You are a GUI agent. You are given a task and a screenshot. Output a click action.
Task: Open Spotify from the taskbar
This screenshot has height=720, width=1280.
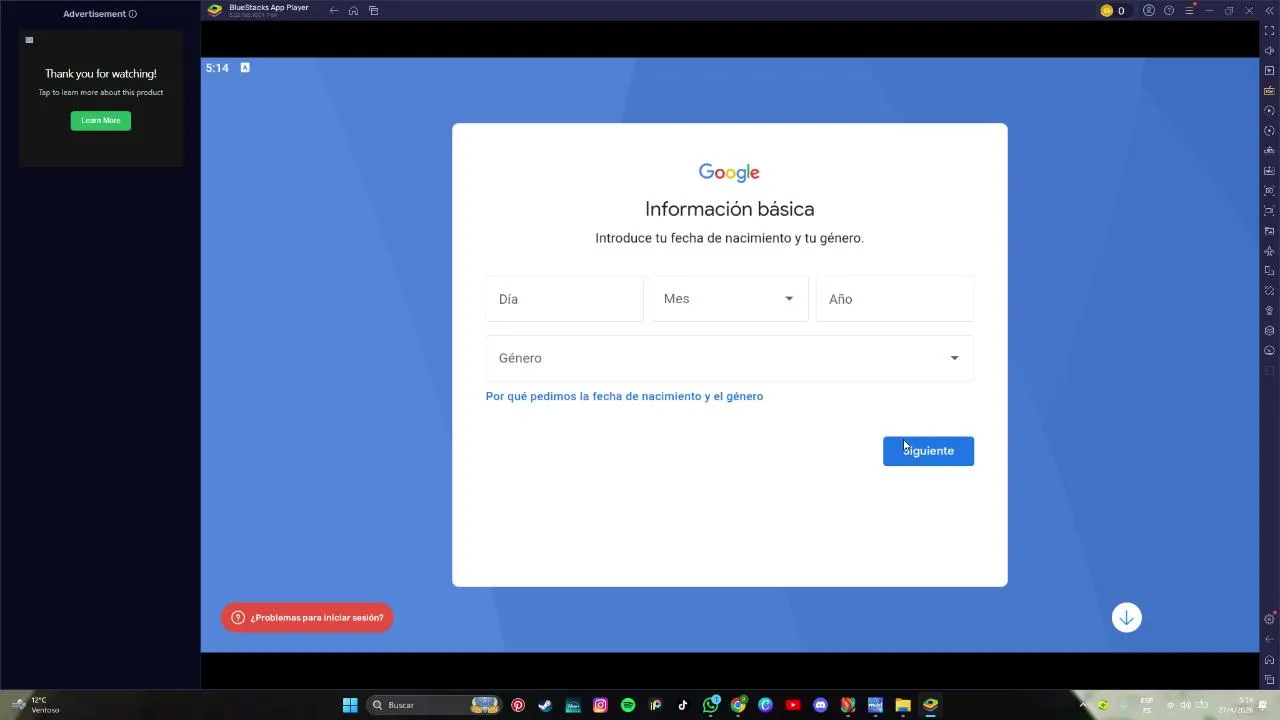click(628, 705)
